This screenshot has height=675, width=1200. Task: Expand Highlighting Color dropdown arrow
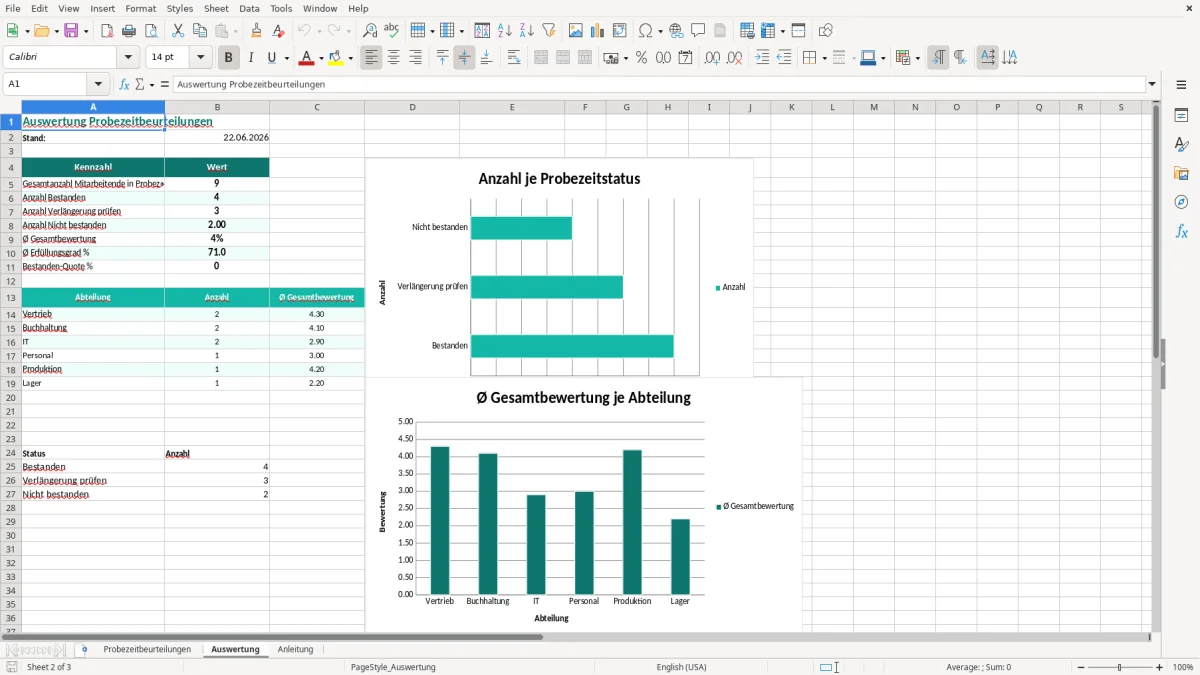351,58
